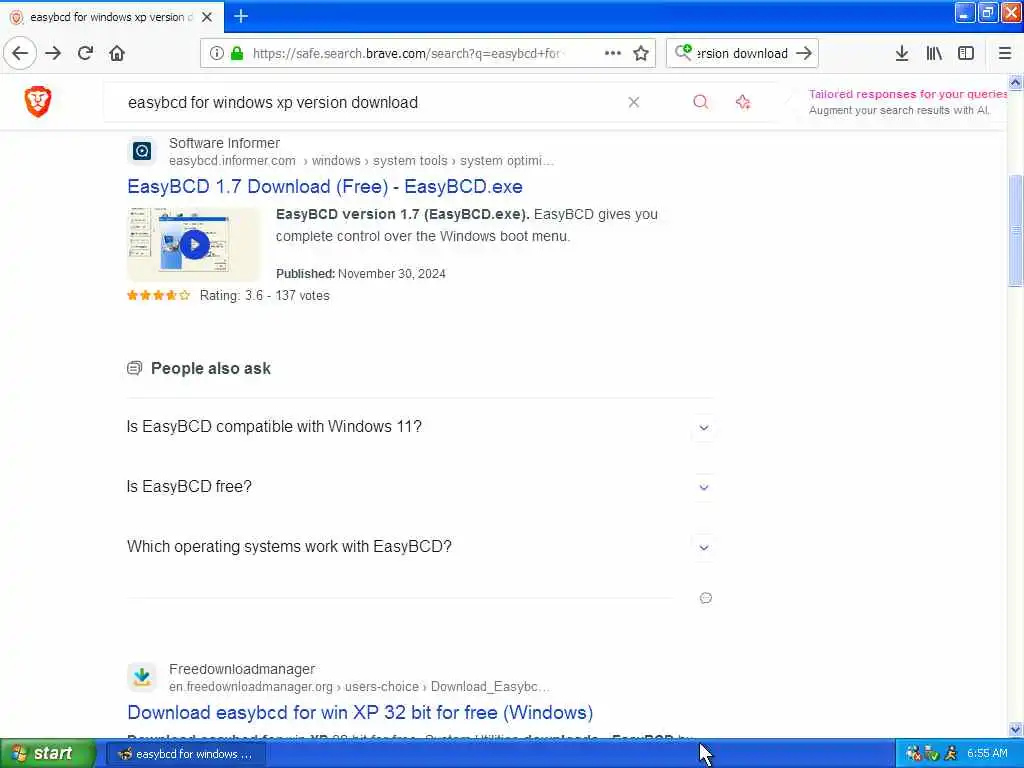This screenshot has height=768, width=1024.
Task: Open page actions three-dot menu
Action: pos(613,53)
